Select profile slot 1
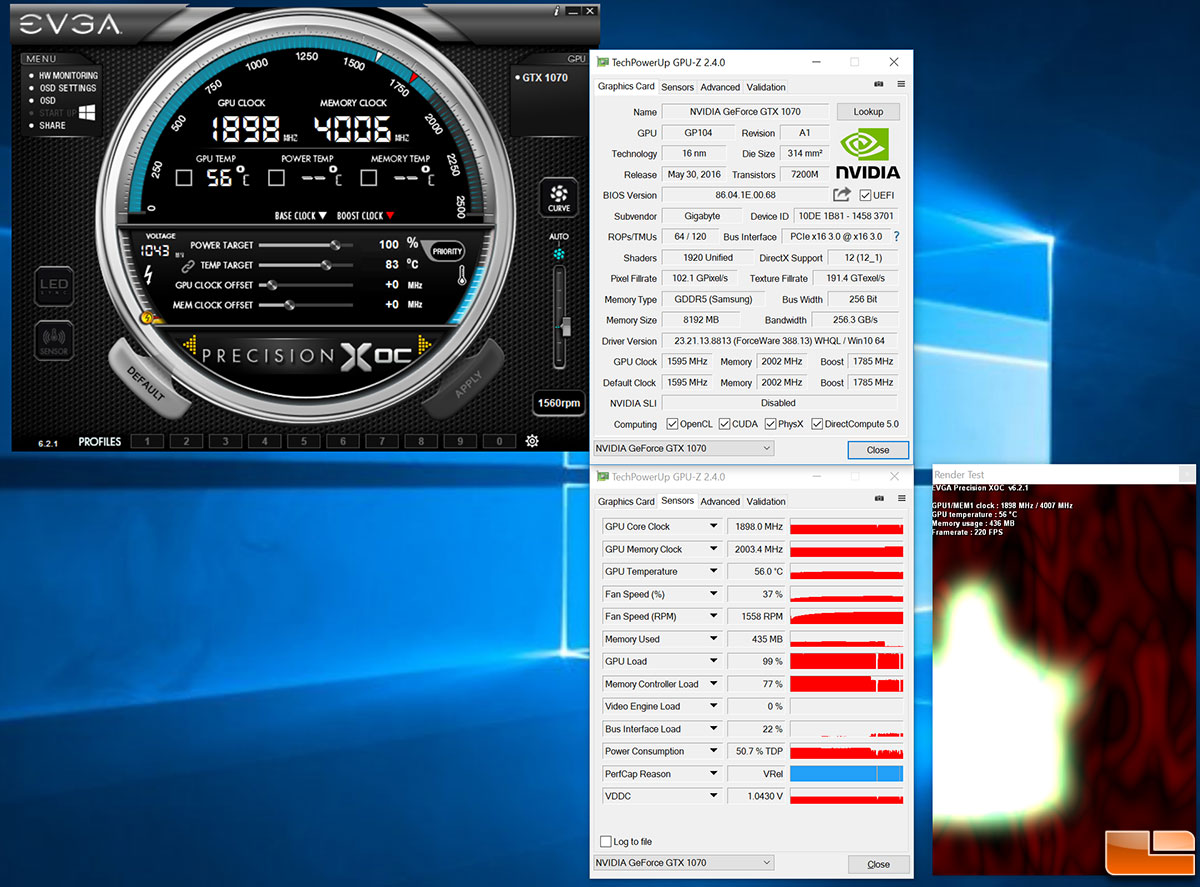1200x887 pixels. tap(147, 441)
